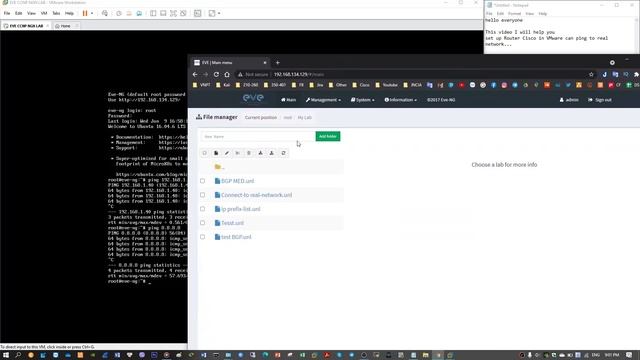Click the browser reload button

pos(216,74)
